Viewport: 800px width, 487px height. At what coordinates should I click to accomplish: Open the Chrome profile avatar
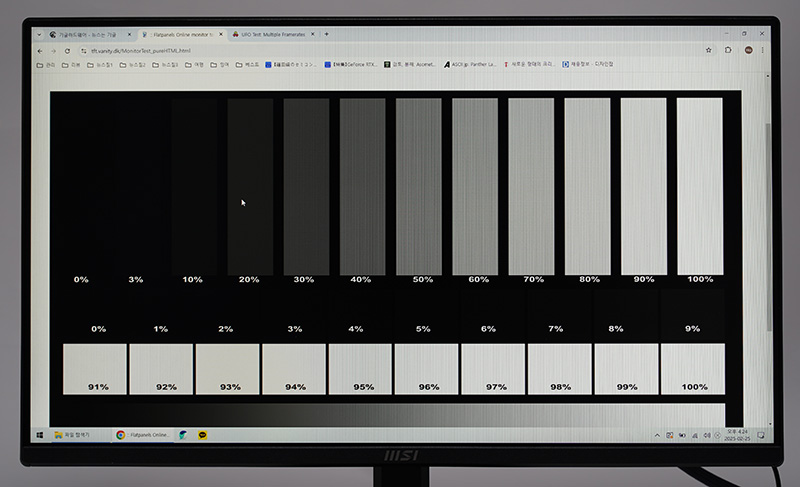[748, 50]
